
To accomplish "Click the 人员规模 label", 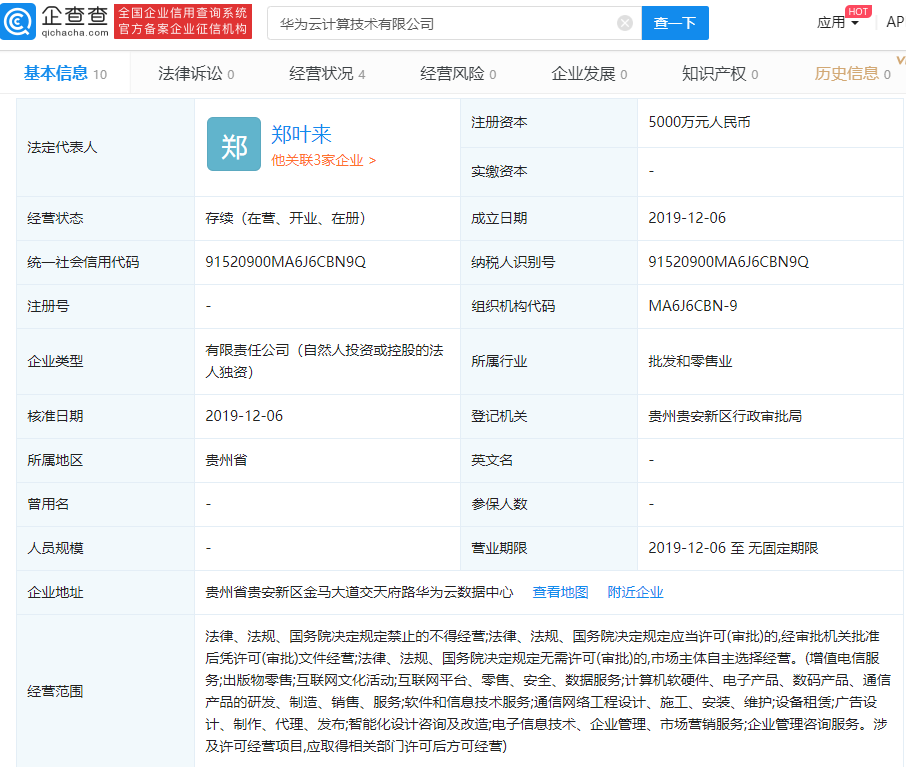I will [55, 548].
